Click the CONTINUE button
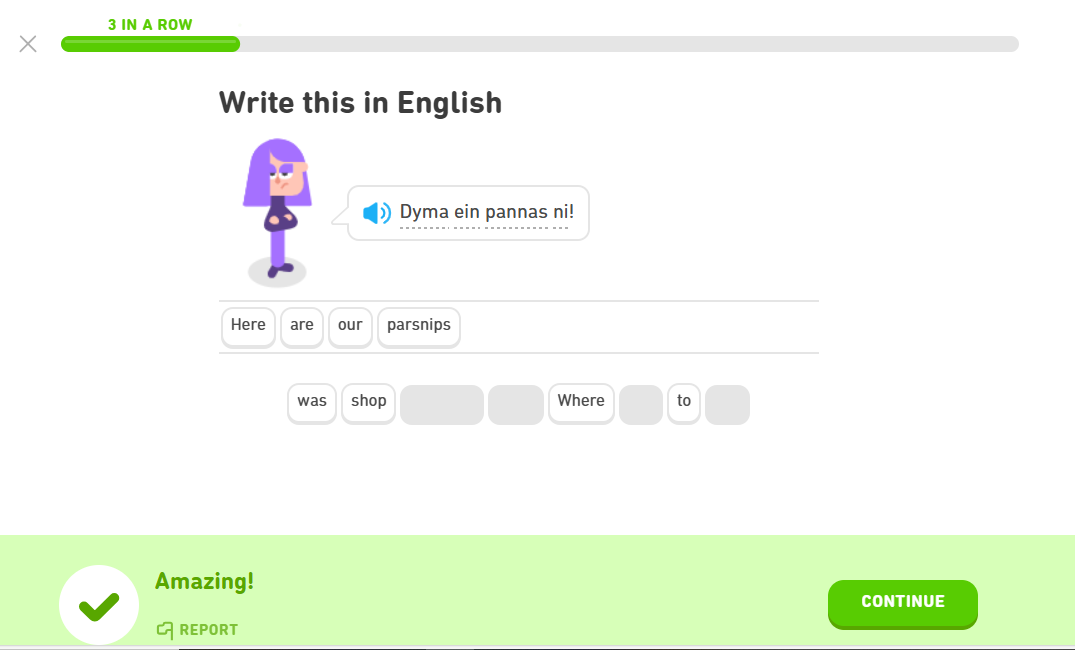 click(902, 603)
